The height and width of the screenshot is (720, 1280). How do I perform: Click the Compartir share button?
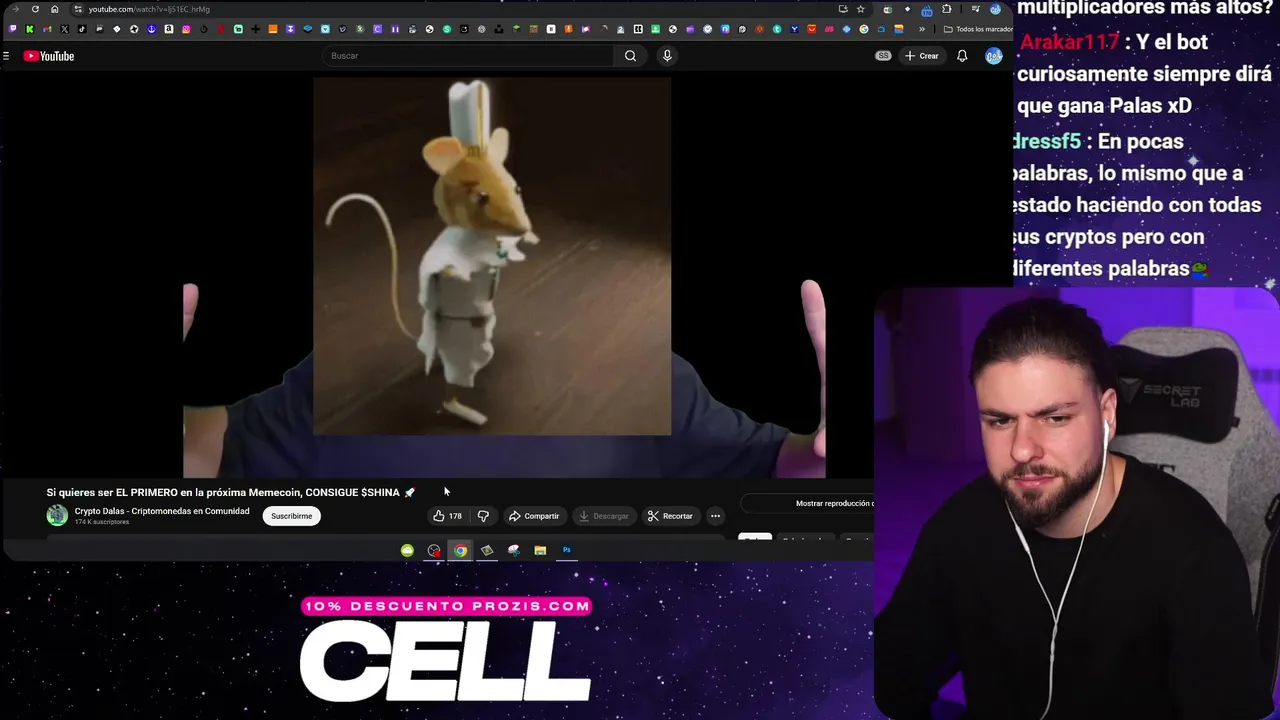click(x=534, y=516)
